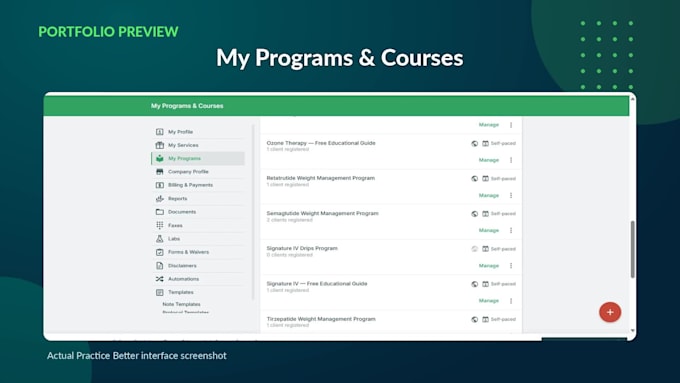Toggle globe icon for Signature IV Educational Guide
Viewport: 680px width, 383px height.
474,284
